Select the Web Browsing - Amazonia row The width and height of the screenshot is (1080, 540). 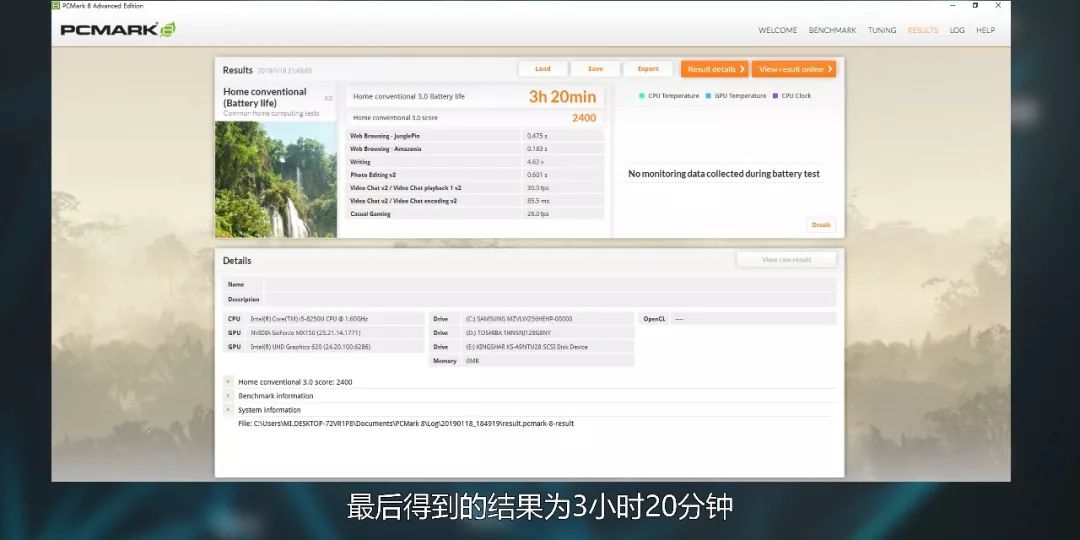[475, 149]
